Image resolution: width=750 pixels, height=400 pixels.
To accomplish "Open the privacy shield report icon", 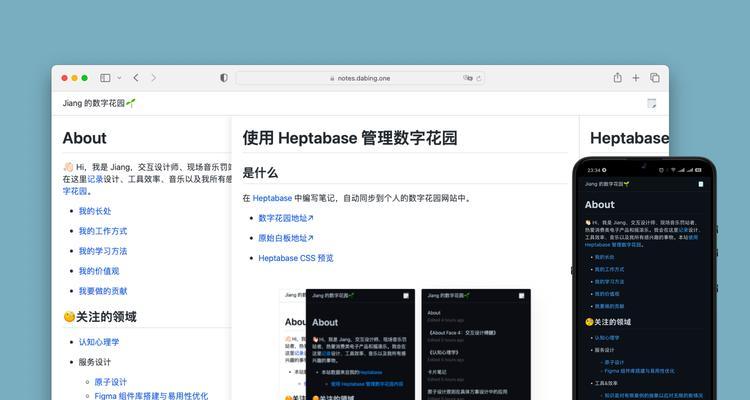I will pos(224,78).
